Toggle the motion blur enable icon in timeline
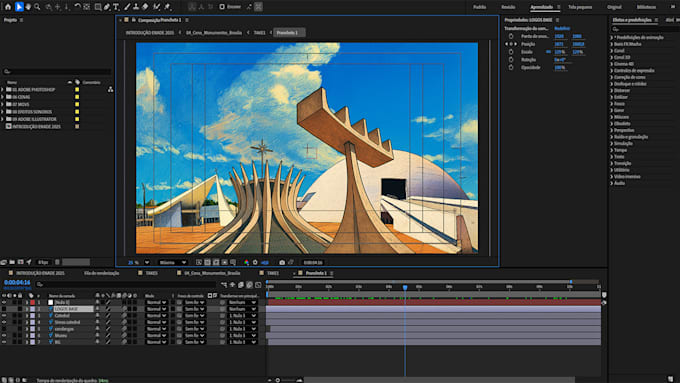This screenshot has width=680, height=383. click(x=249, y=285)
